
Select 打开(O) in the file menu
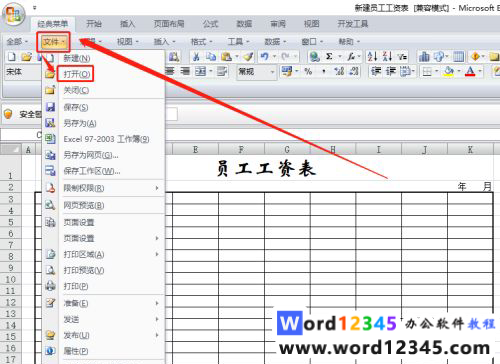pos(77,74)
